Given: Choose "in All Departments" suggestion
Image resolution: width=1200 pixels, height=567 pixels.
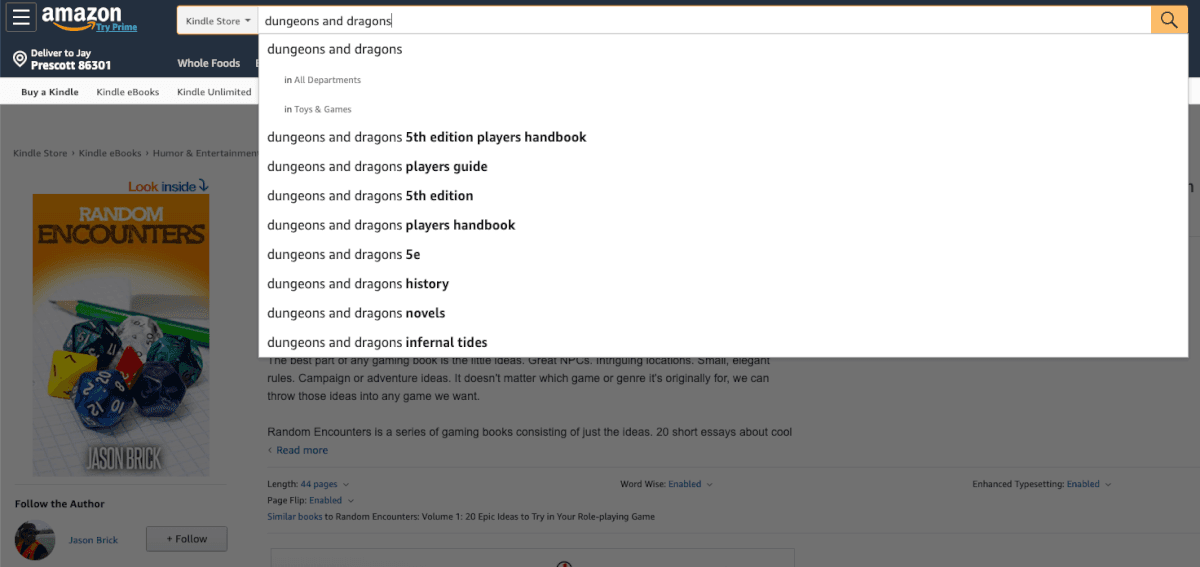Looking at the screenshot, I should [722, 80].
